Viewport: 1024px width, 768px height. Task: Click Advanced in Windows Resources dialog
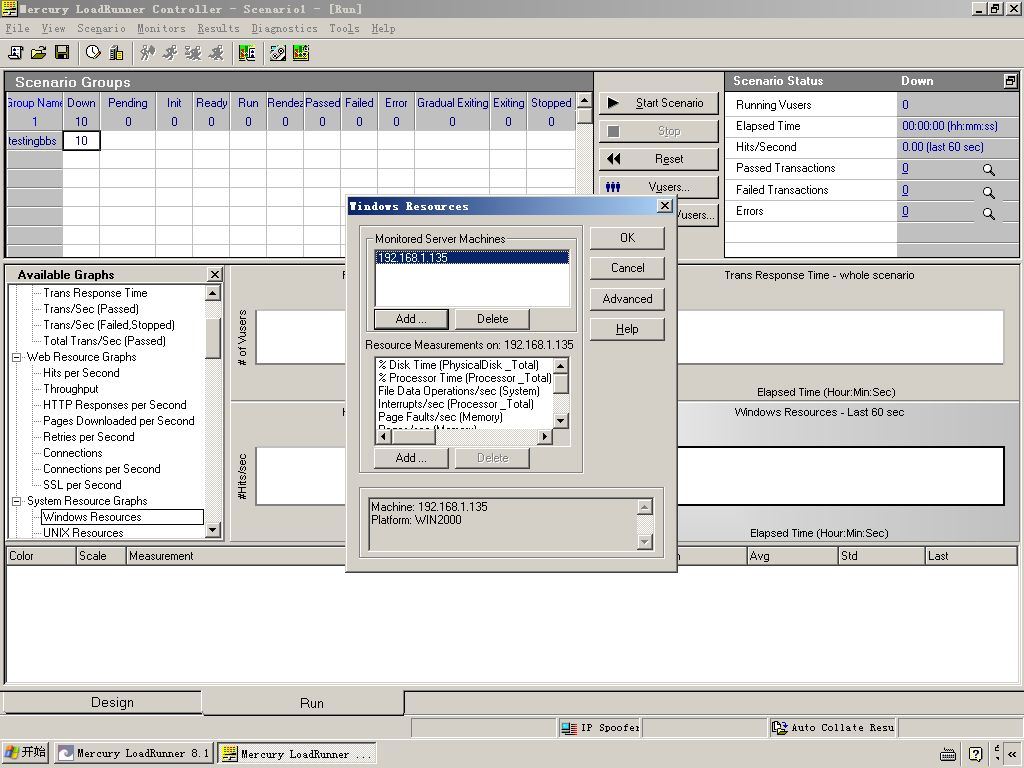[x=627, y=298]
